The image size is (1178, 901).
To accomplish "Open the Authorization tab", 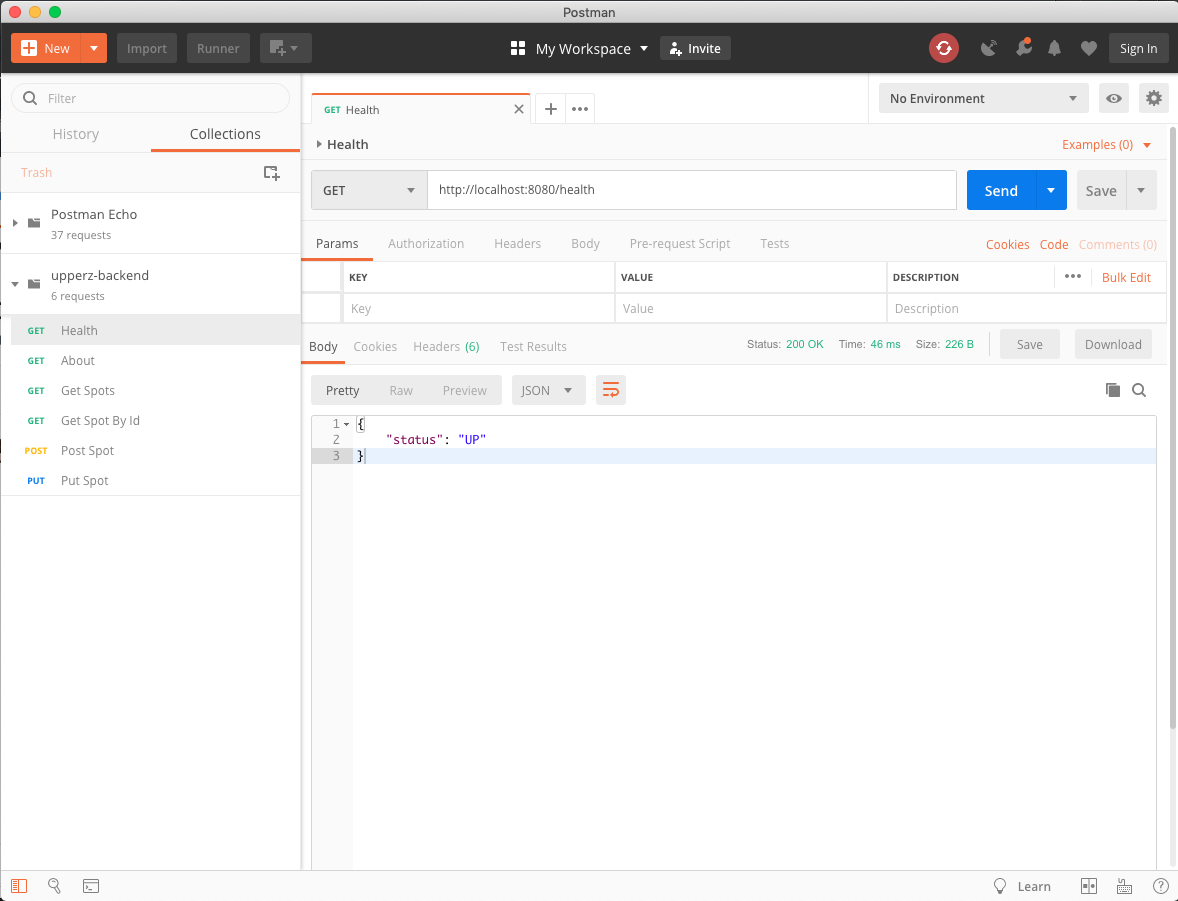I will click(426, 243).
